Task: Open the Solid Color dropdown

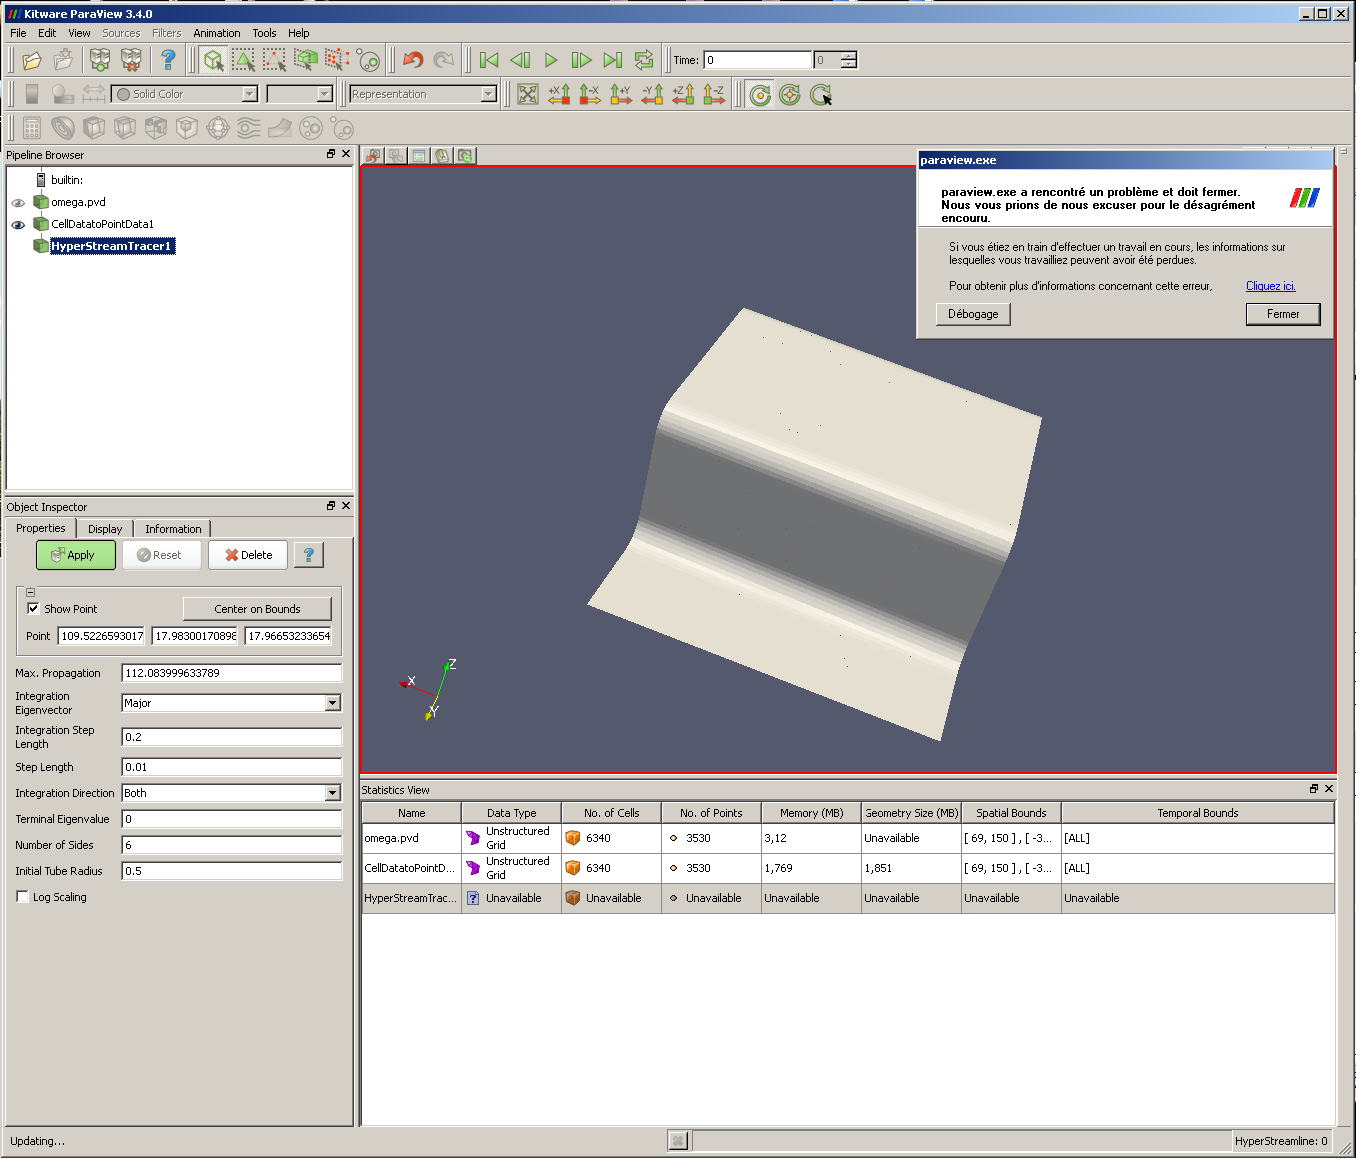Action: point(185,94)
